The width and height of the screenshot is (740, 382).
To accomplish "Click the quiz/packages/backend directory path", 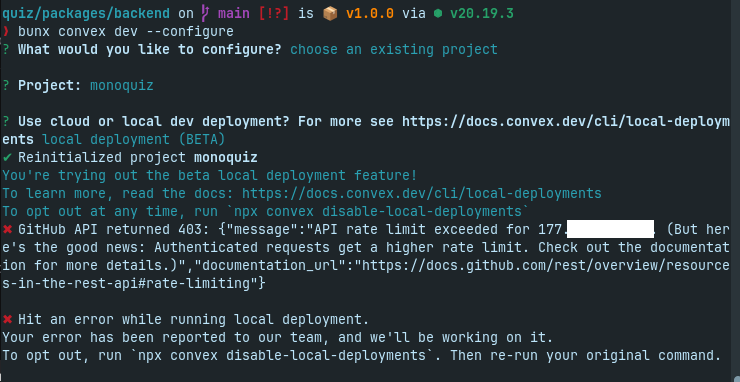I will pyautogui.click(x=86, y=14).
